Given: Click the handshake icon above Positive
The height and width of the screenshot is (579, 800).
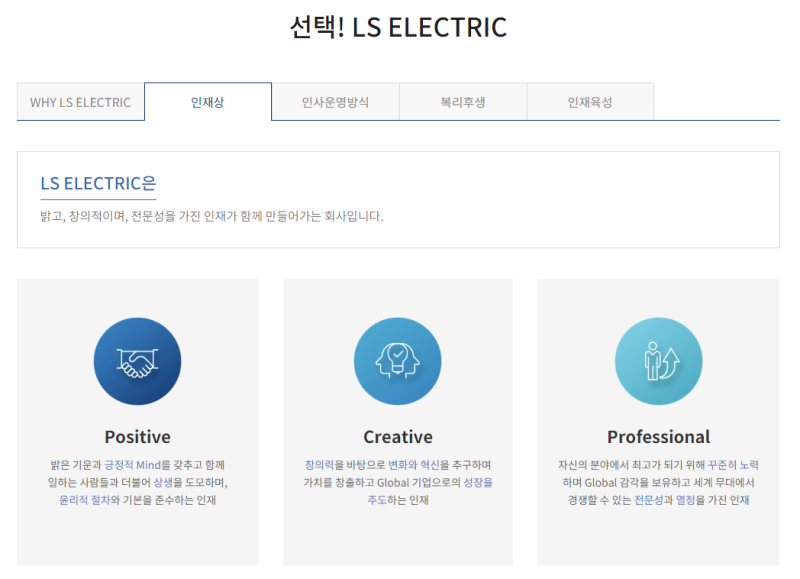Looking at the screenshot, I should click(137, 362).
